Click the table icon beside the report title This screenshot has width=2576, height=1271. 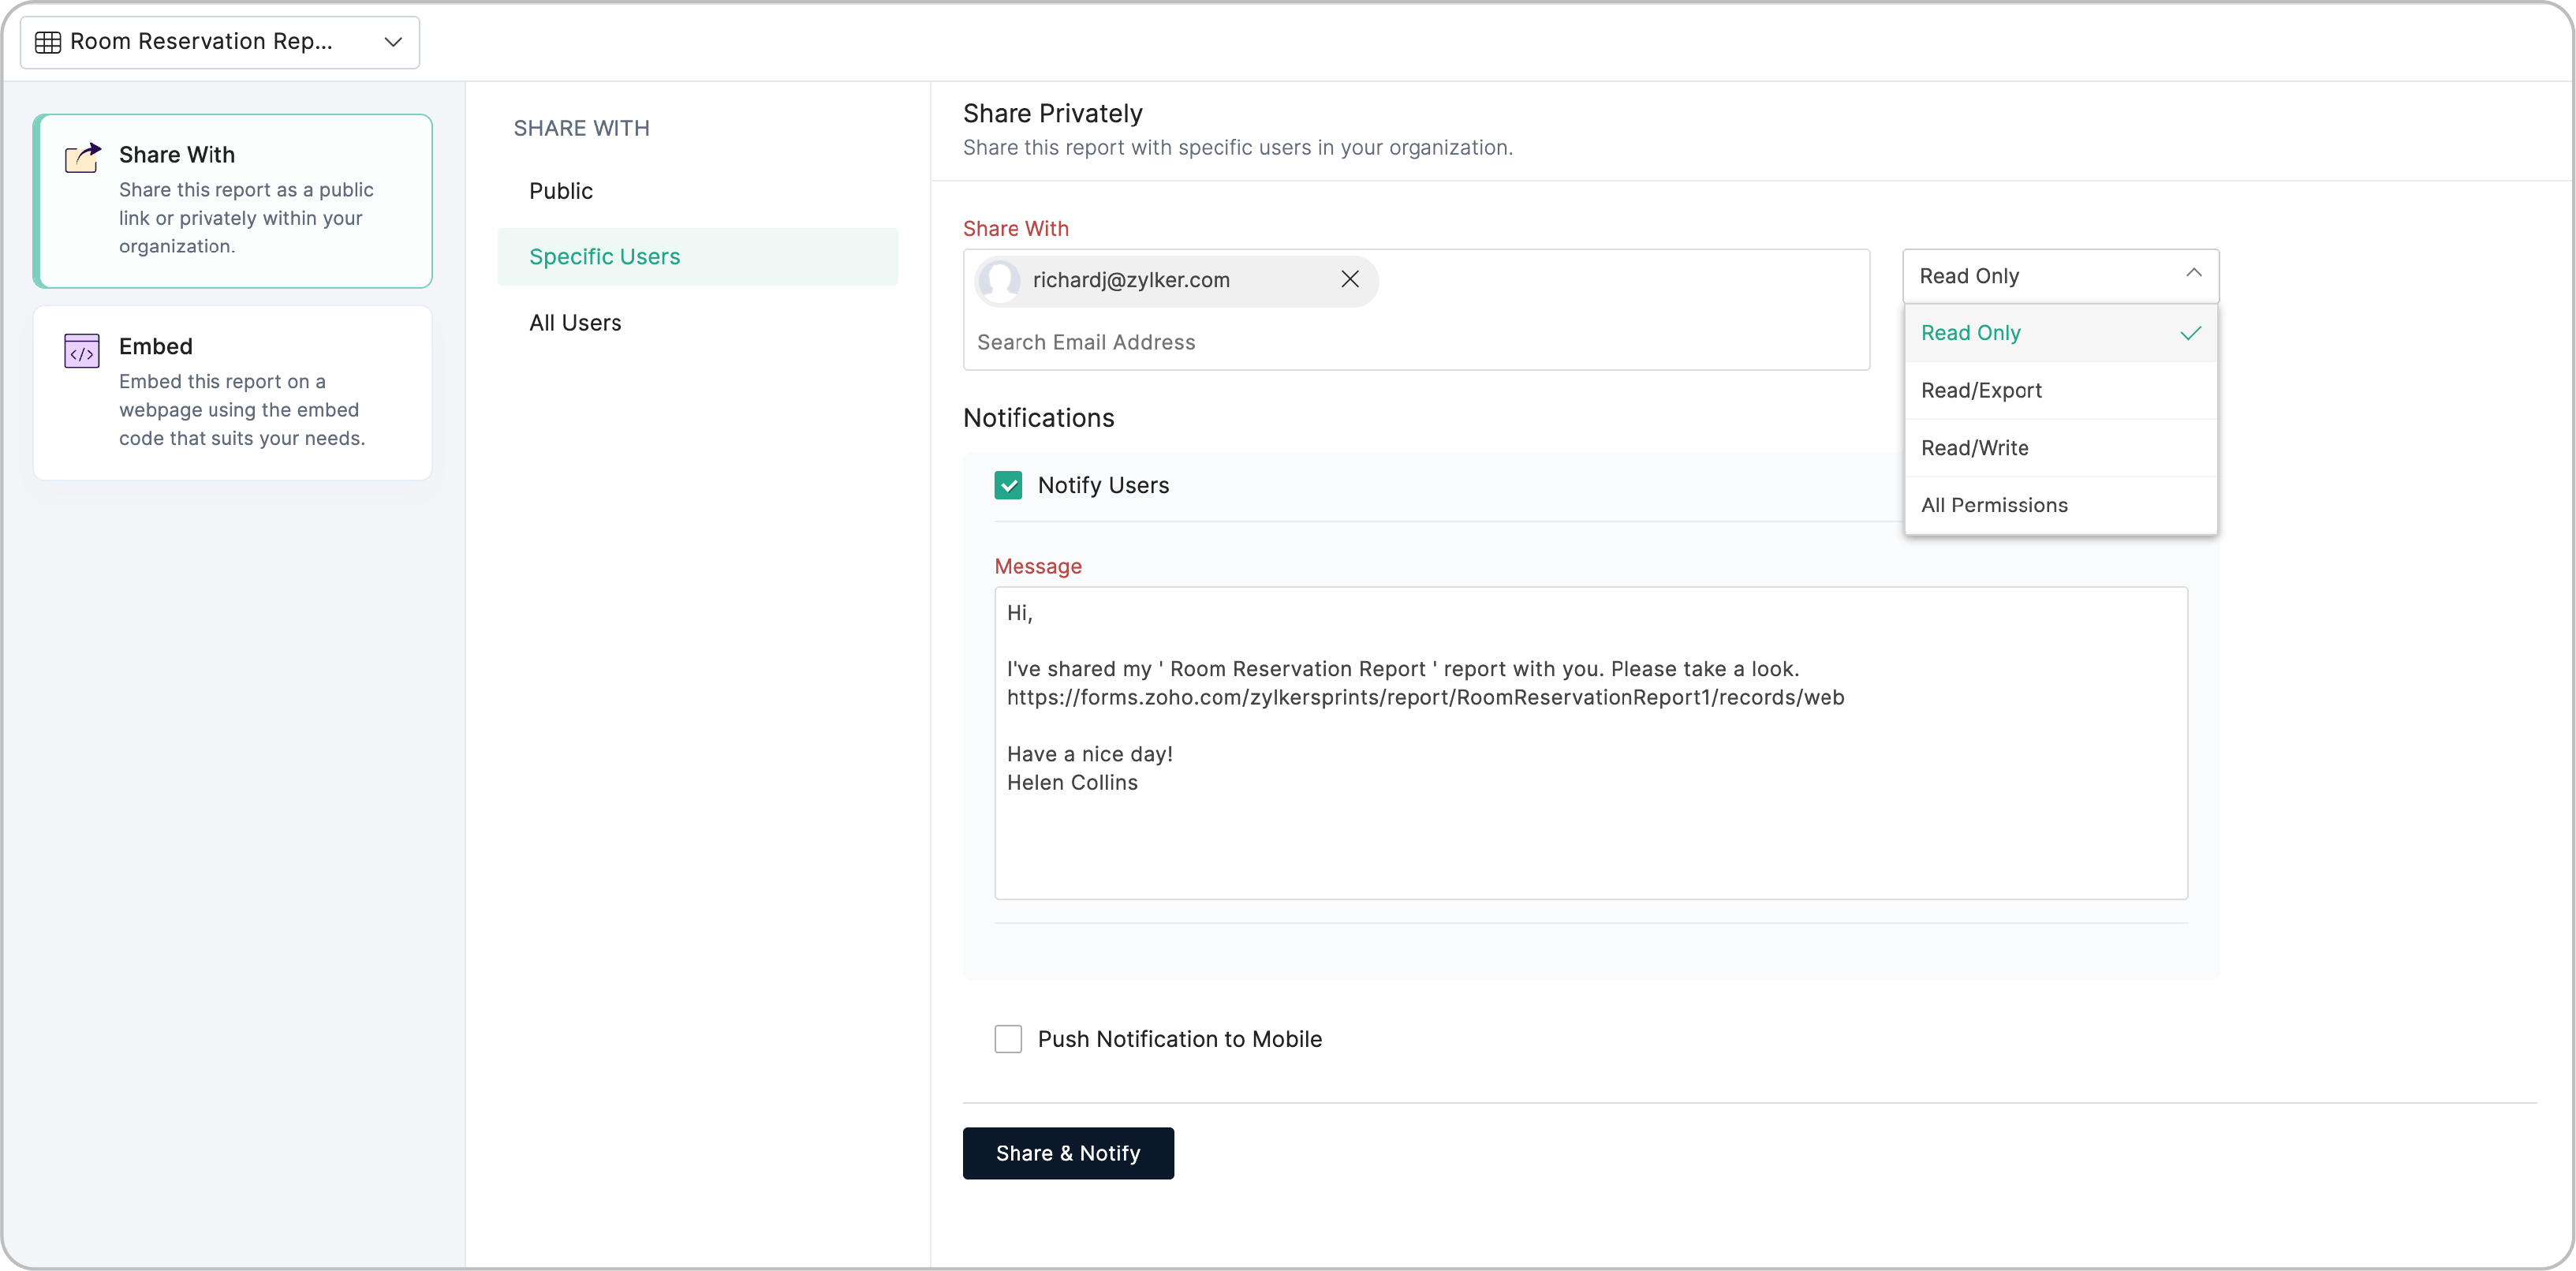point(47,42)
